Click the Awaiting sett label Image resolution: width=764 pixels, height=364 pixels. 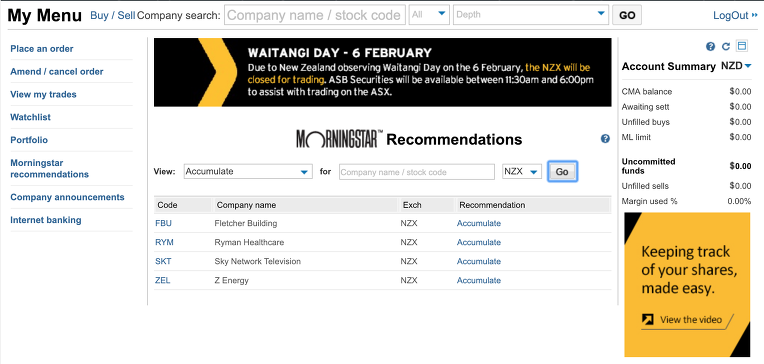click(x=646, y=107)
